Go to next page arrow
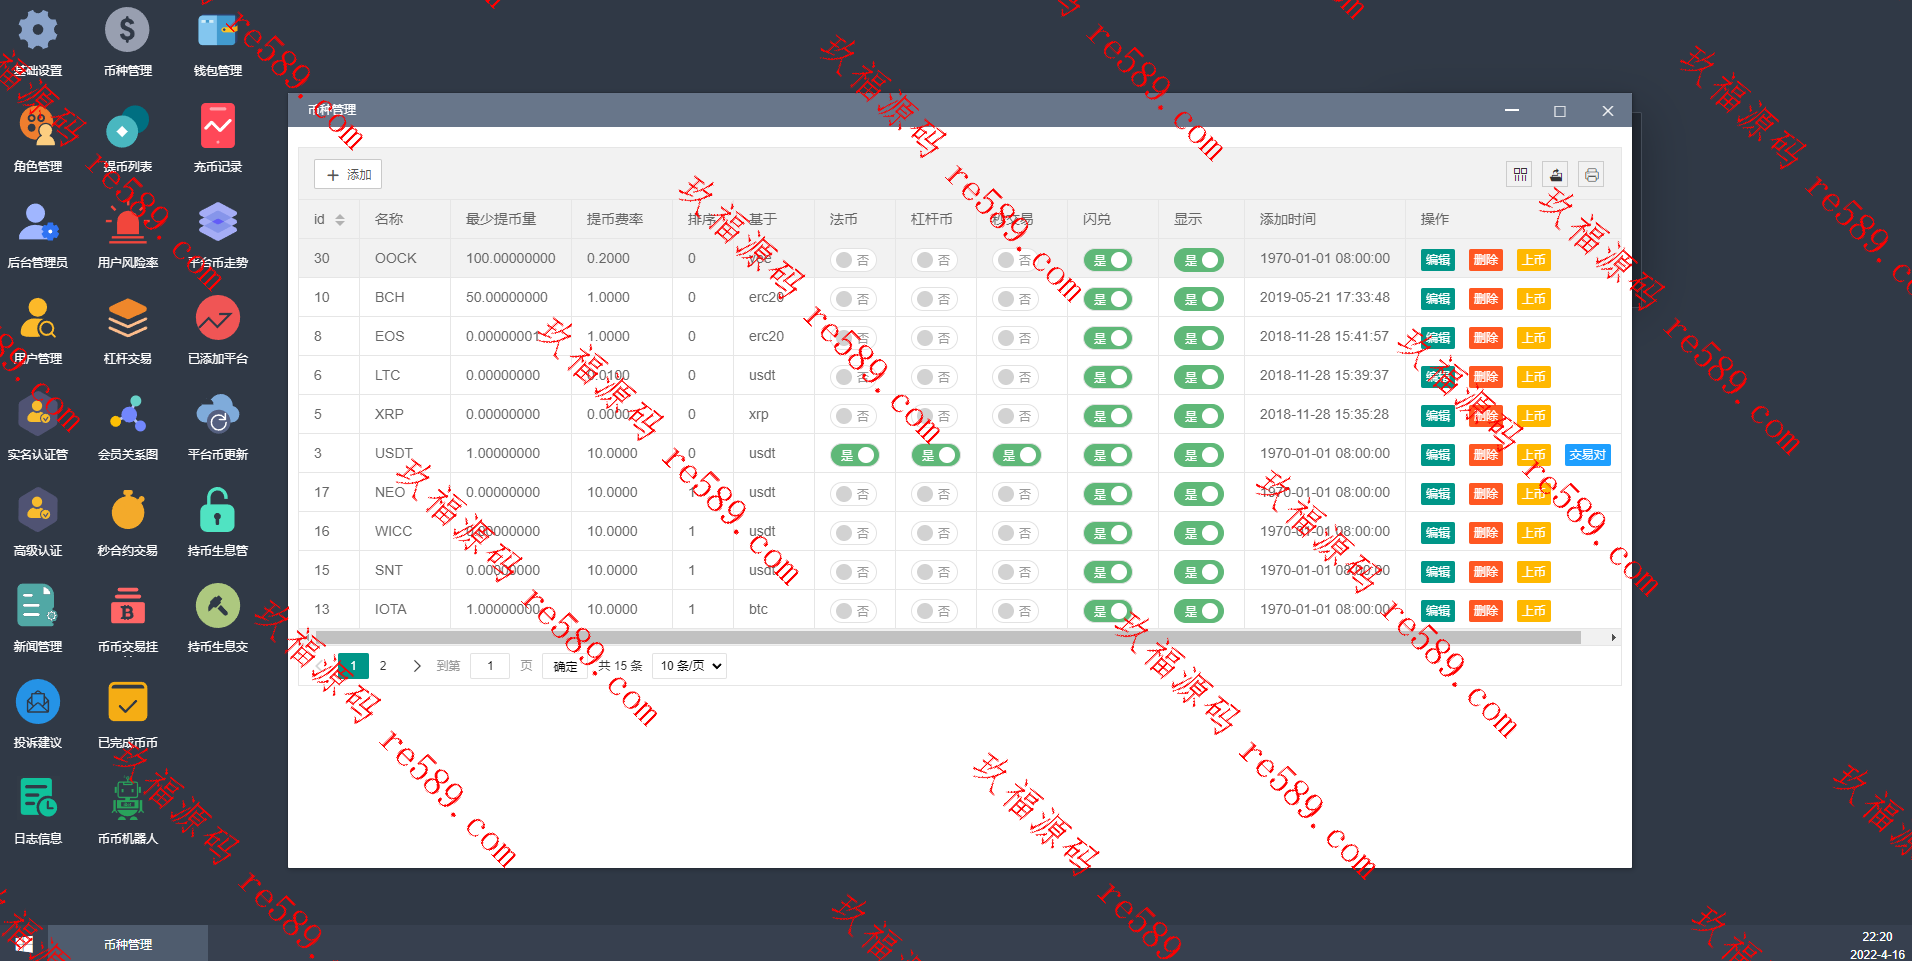Image resolution: width=1912 pixels, height=961 pixels. click(417, 666)
